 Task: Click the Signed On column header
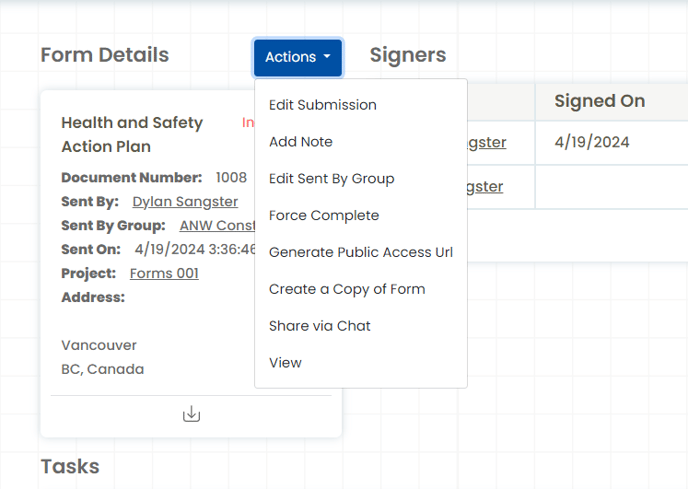tap(599, 101)
